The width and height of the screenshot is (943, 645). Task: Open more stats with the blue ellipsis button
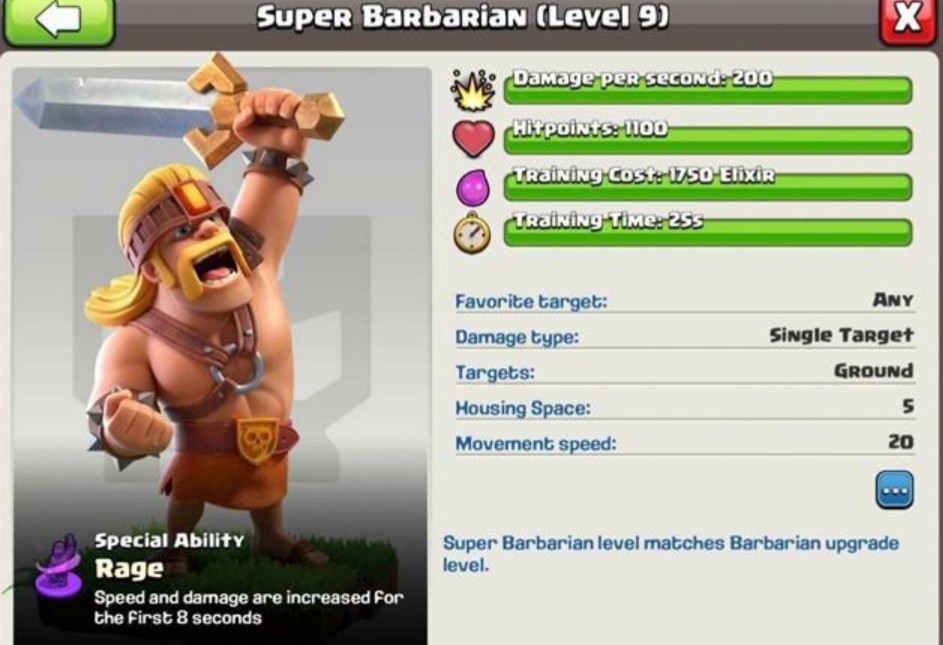click(x=894, y=490)
